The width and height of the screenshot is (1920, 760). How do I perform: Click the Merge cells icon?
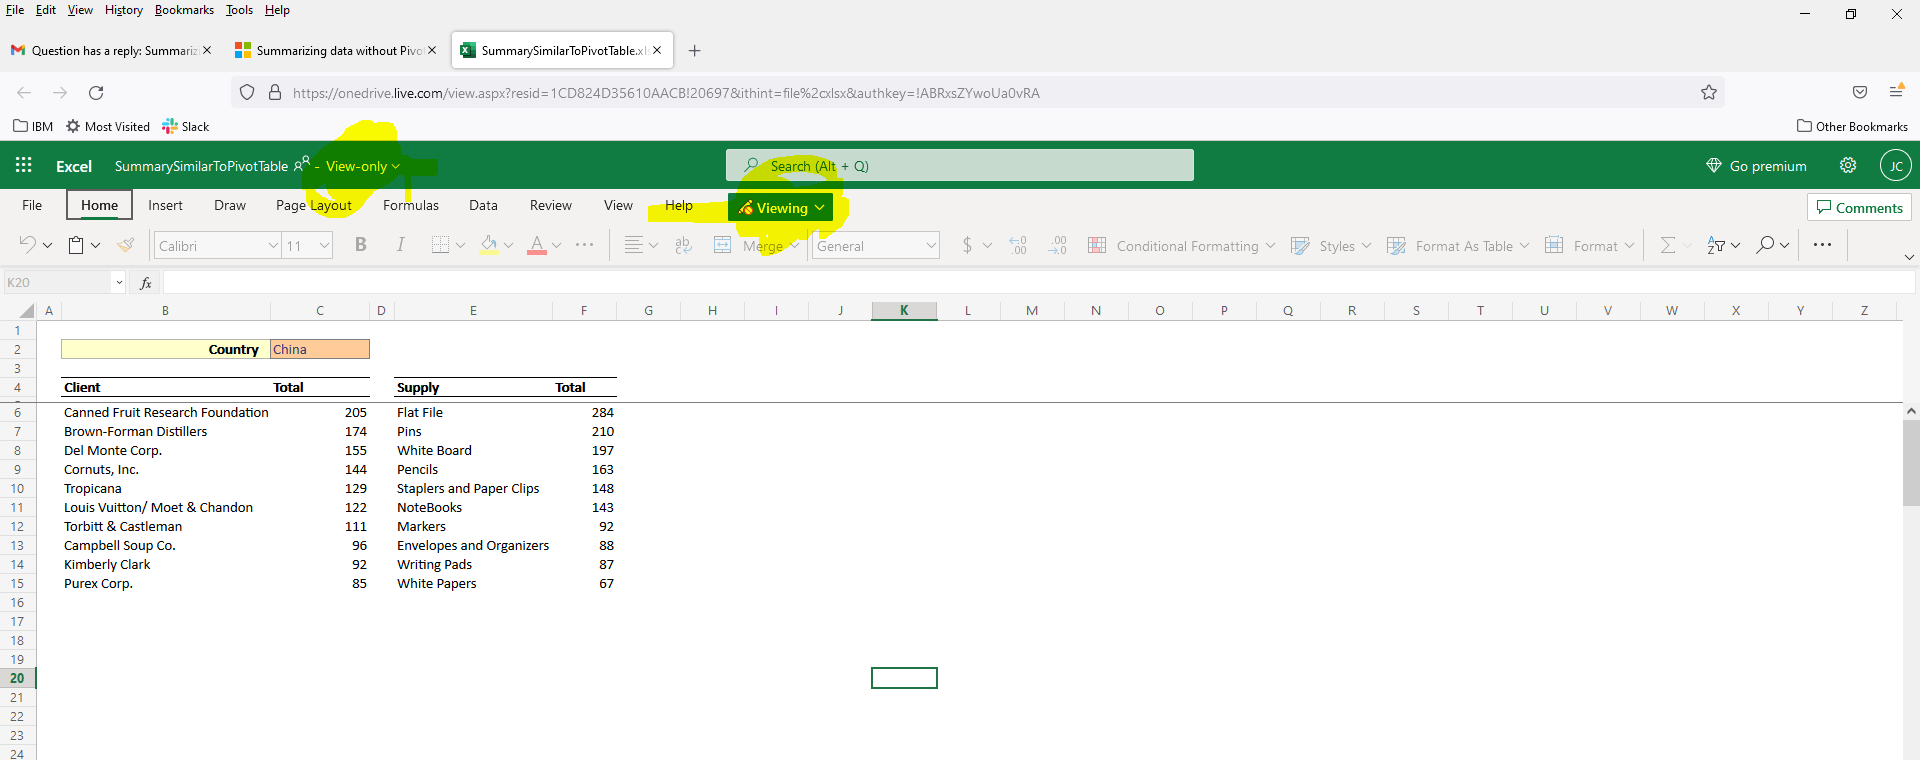(722, 245)
